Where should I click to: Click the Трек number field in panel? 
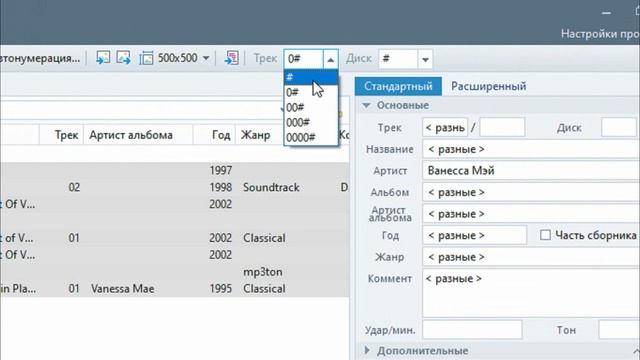point(445,128)
